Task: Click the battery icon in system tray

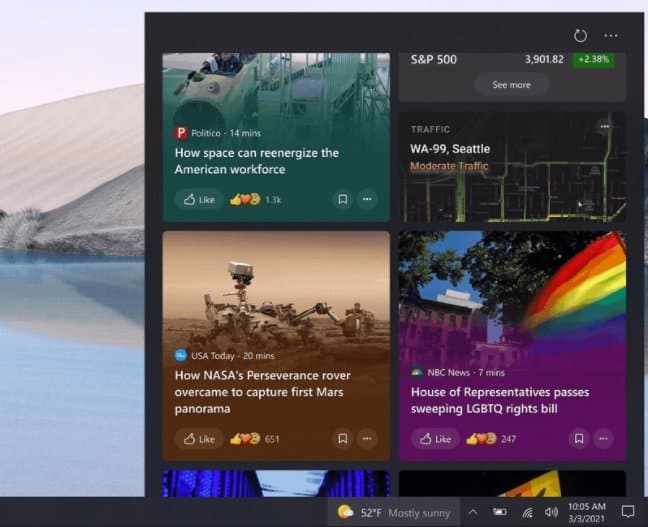Action: (500, 513)
